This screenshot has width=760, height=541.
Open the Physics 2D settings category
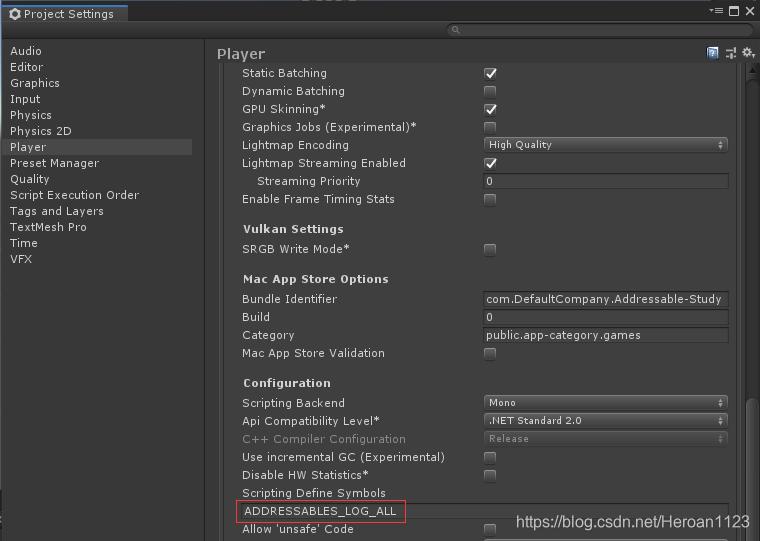41,131
